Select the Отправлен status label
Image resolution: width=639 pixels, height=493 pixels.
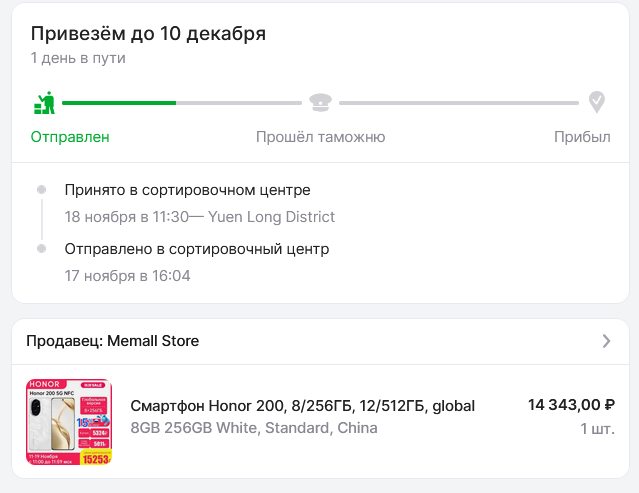(70, 137)
